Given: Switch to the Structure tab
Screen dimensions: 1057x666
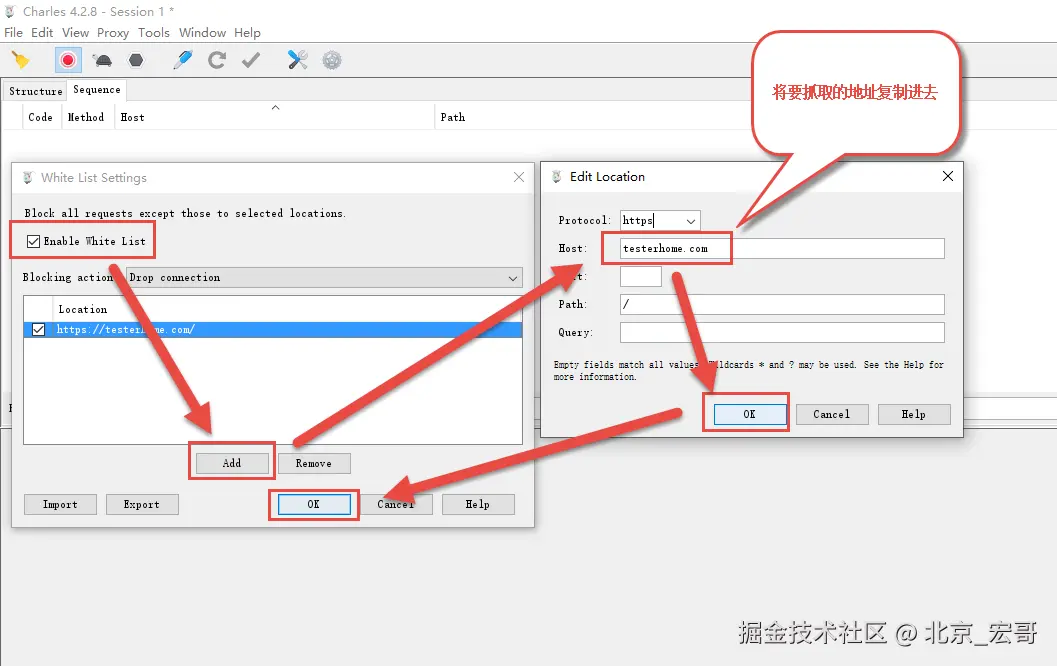Looking at the screenshot, I should click(35, 91).
